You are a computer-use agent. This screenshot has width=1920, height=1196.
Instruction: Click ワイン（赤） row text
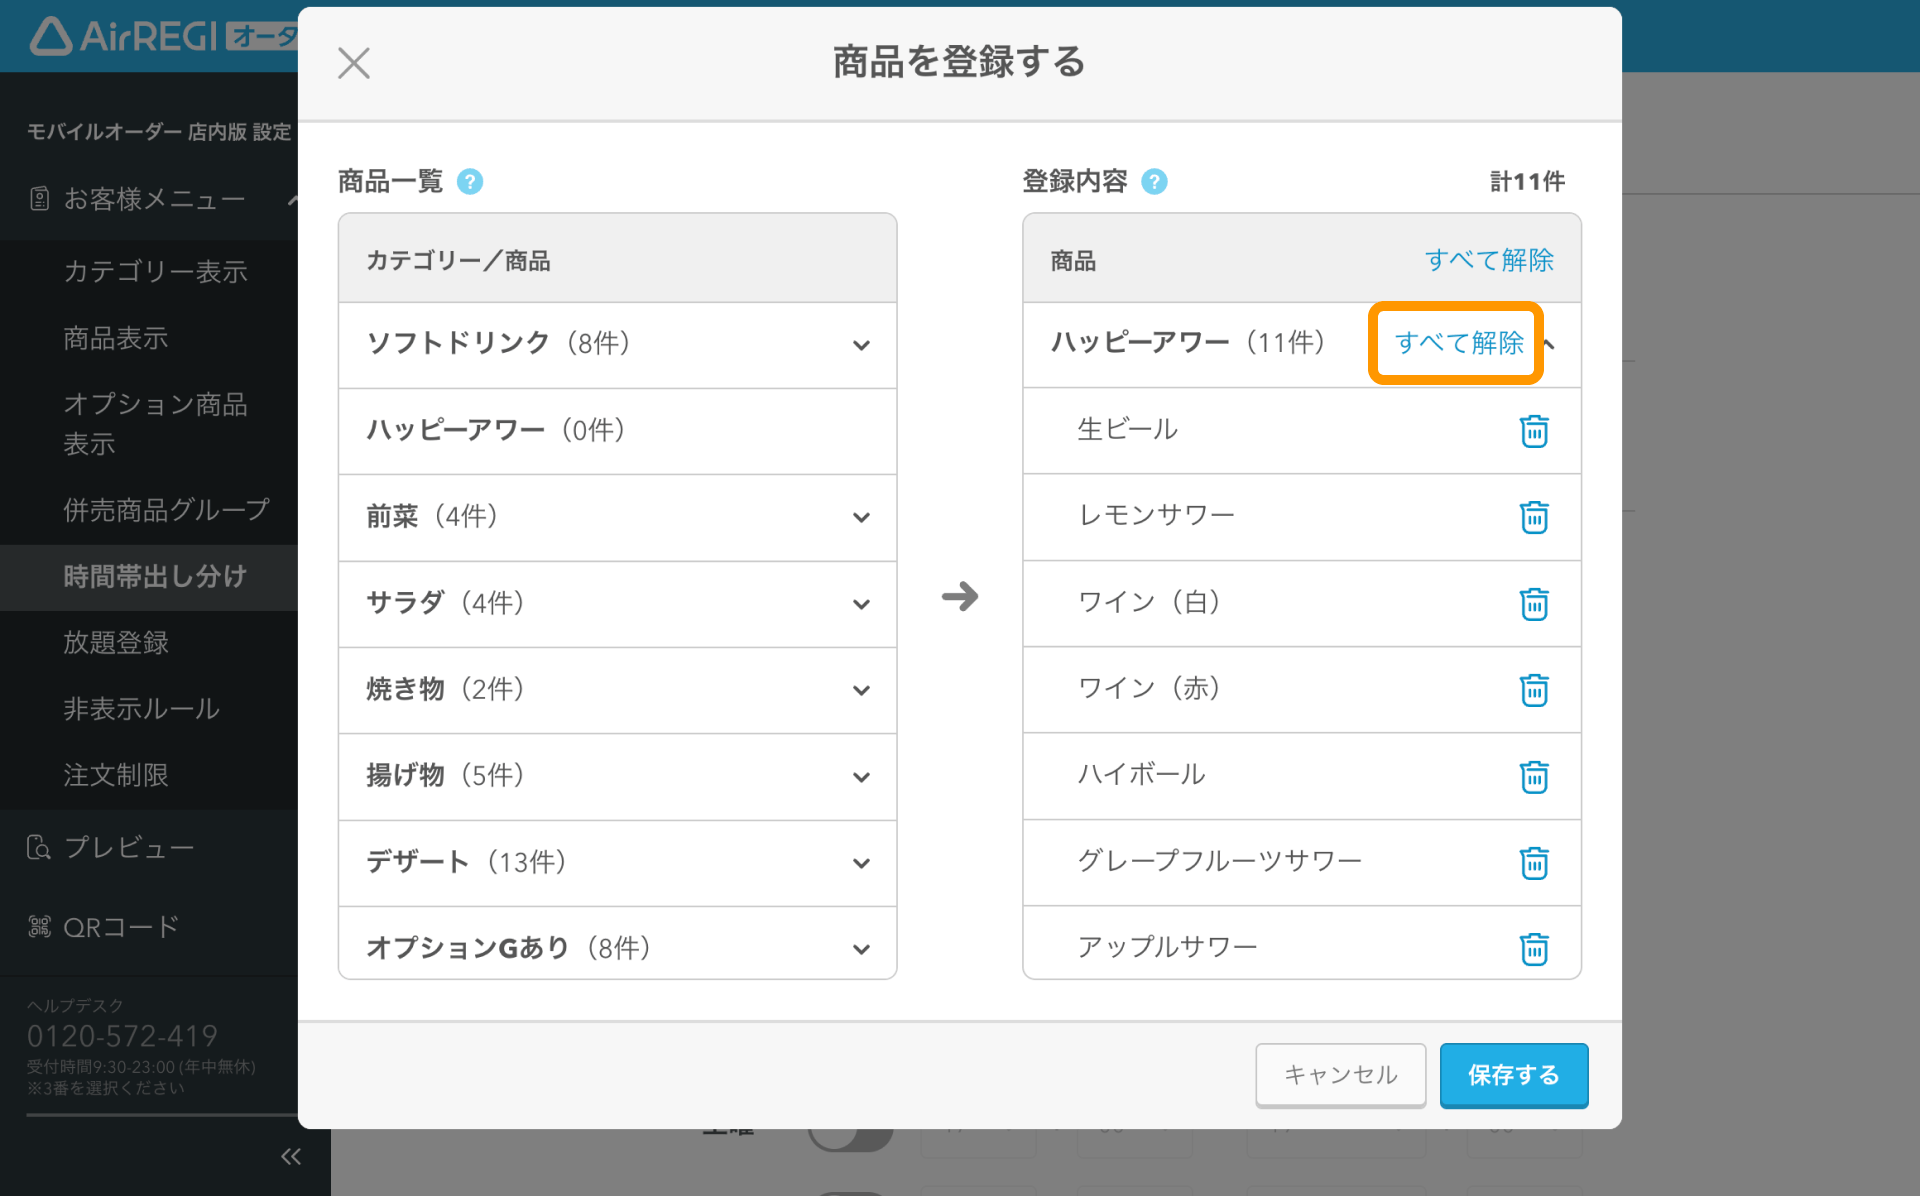pos(1150,688)
